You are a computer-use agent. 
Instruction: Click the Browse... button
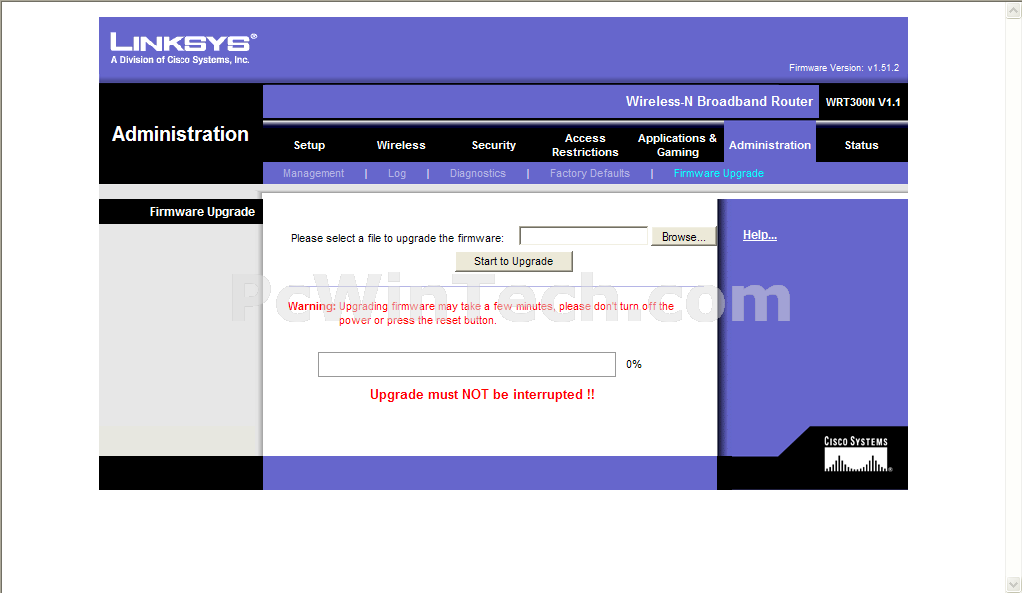tap(684, 237)
